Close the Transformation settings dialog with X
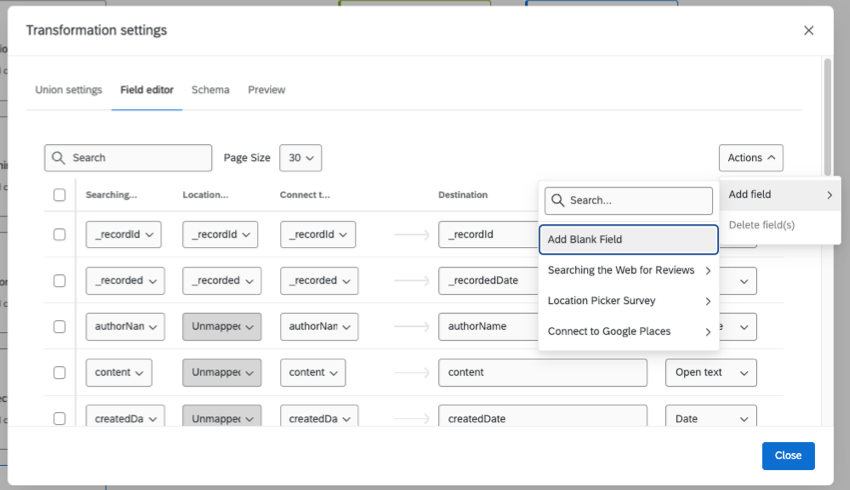Viewport: 850px width, 490px height. point(808,30)
